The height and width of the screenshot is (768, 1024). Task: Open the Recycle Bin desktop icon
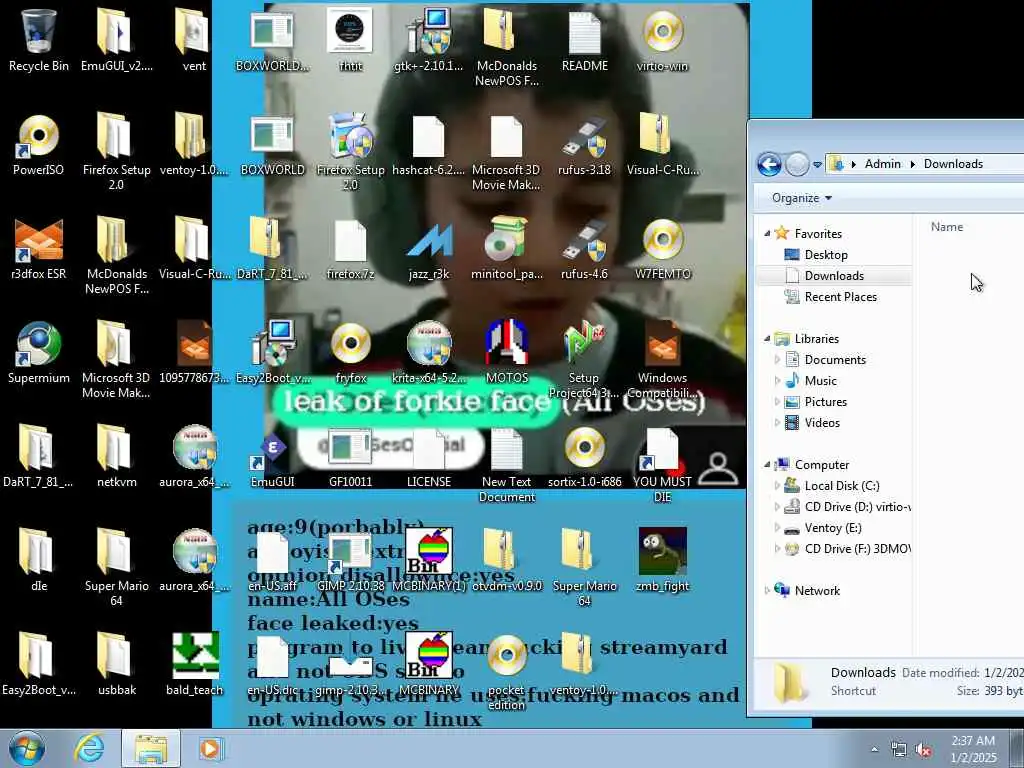(39, 39)
